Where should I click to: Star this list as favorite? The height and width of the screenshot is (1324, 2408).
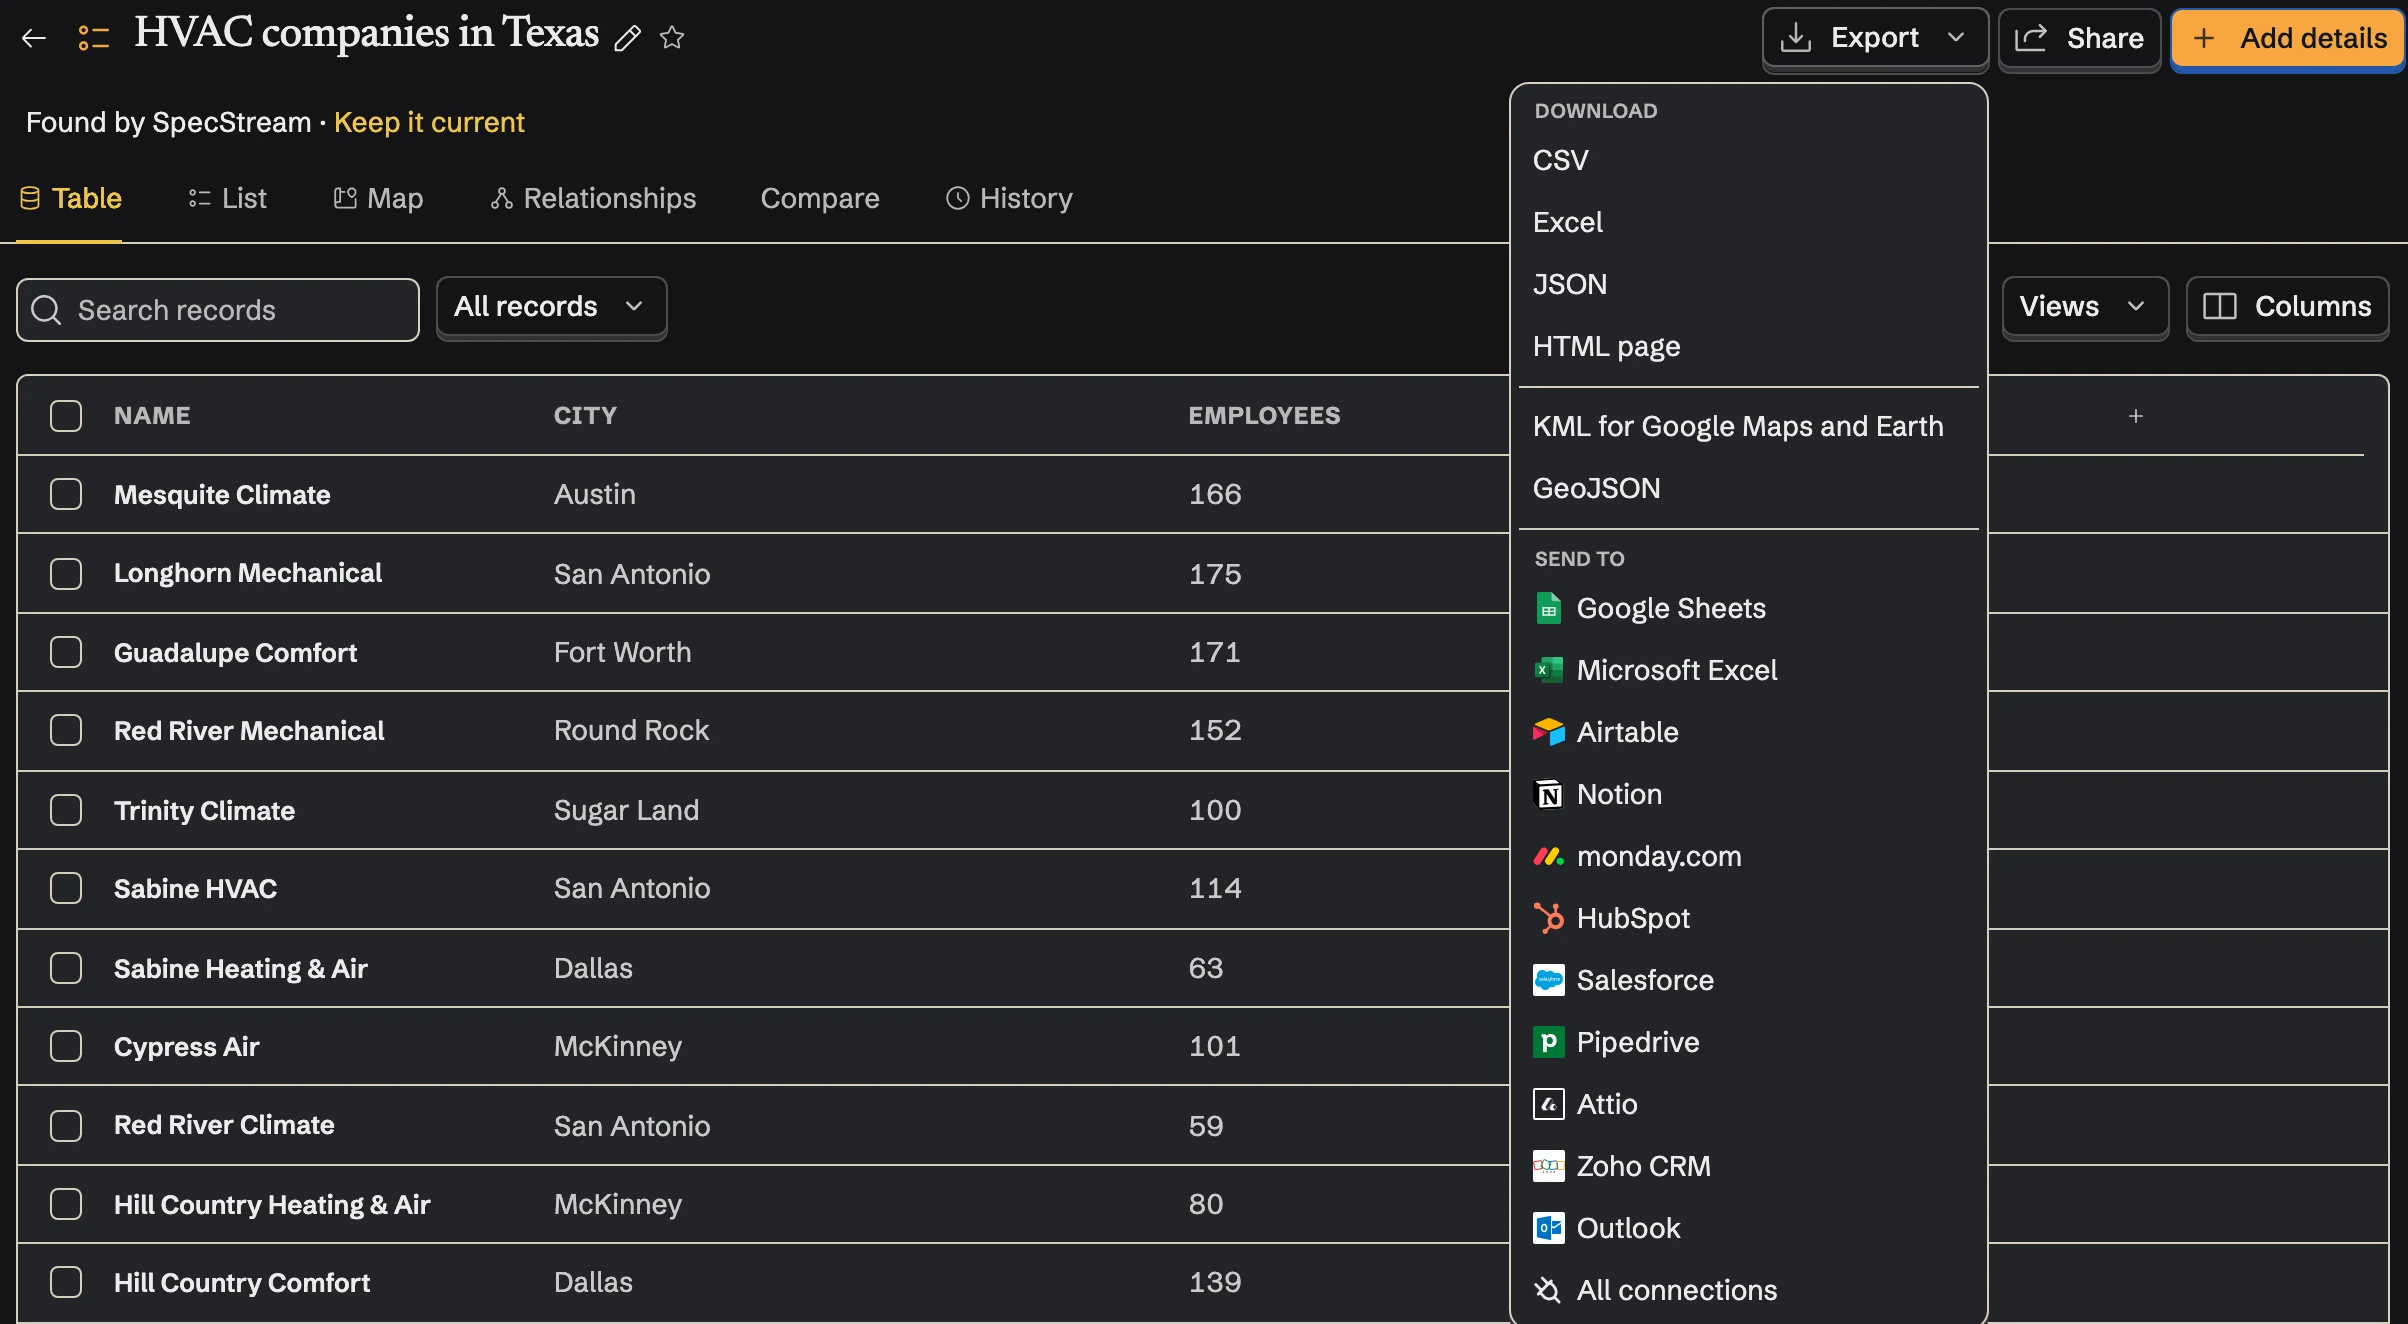pos(672,38)
